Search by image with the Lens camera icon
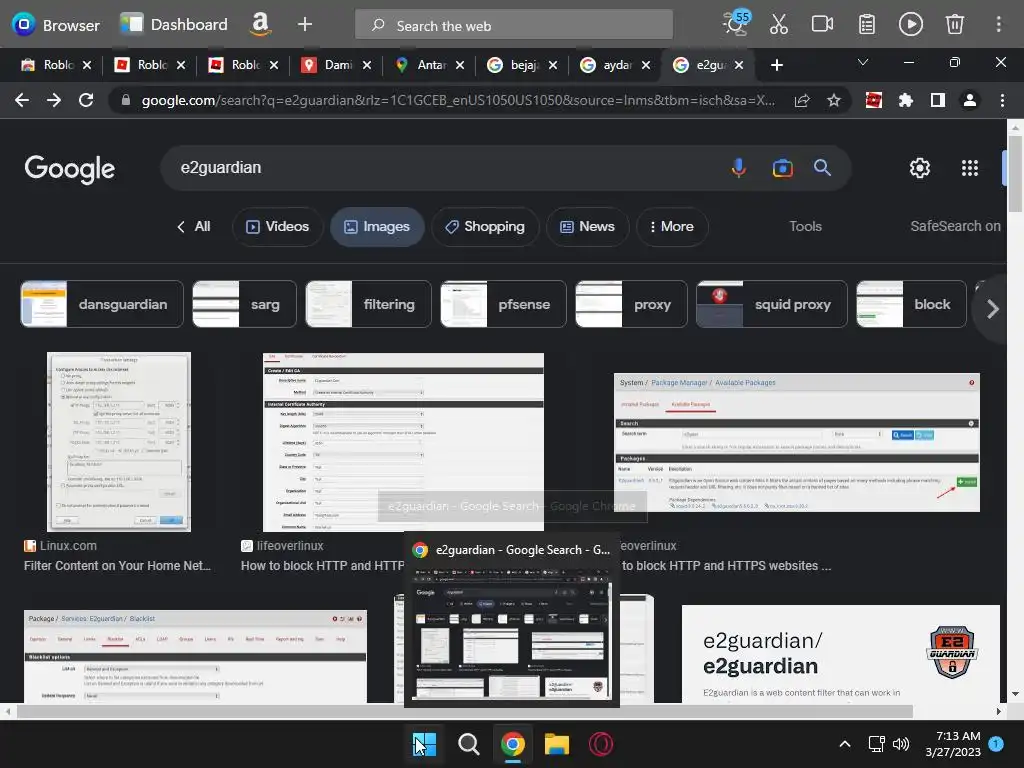This screenshot has height=768, width=1024. [x=782, y=168]
